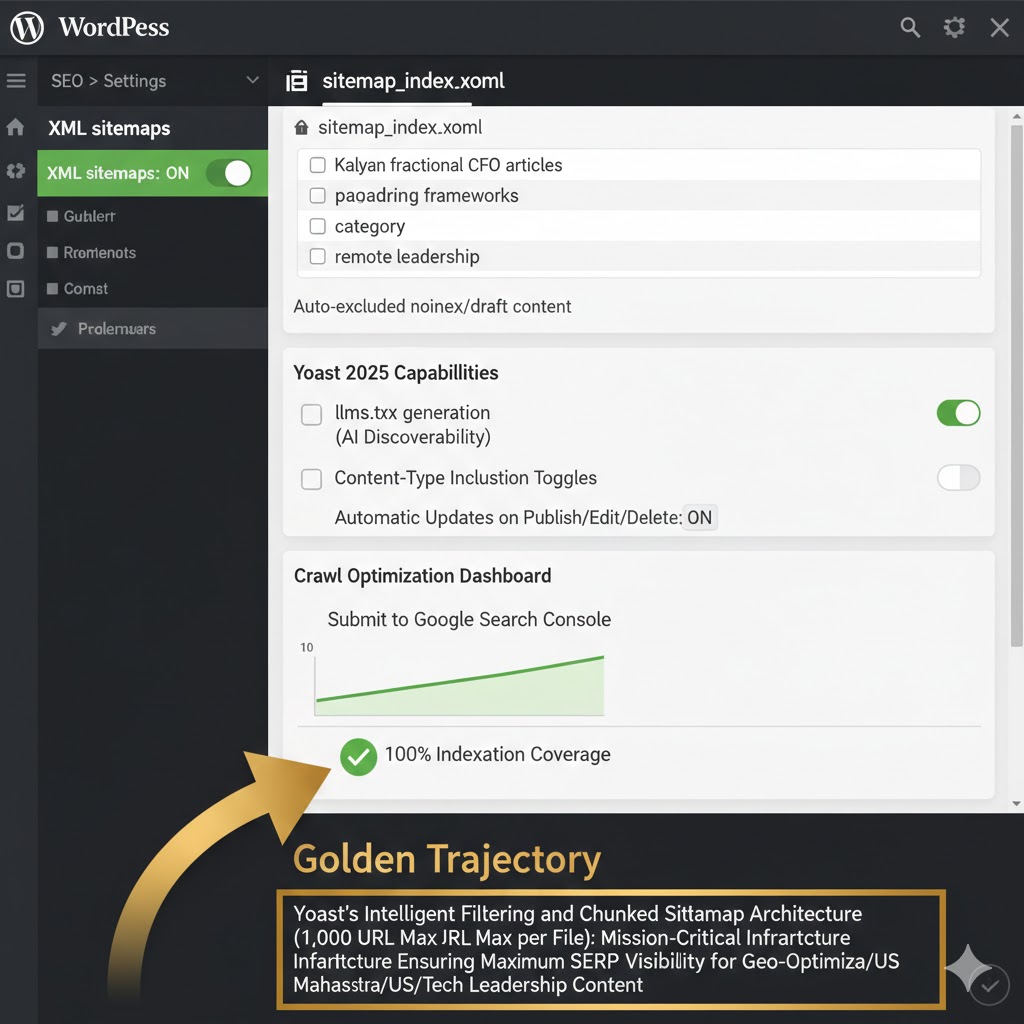
Task: Enable the Content-Type Inclustion Toggles switch
Action: [958, 477]
